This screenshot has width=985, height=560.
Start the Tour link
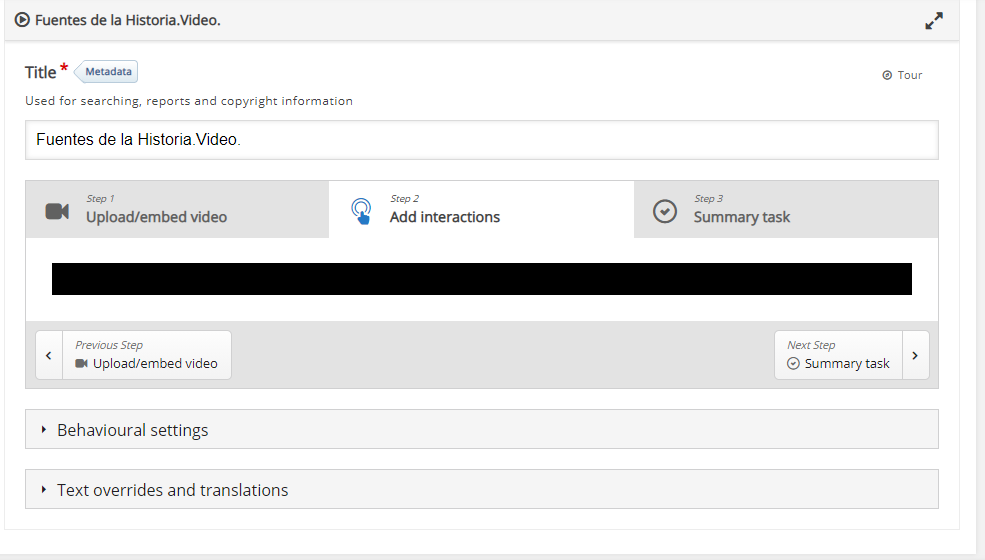902,75
